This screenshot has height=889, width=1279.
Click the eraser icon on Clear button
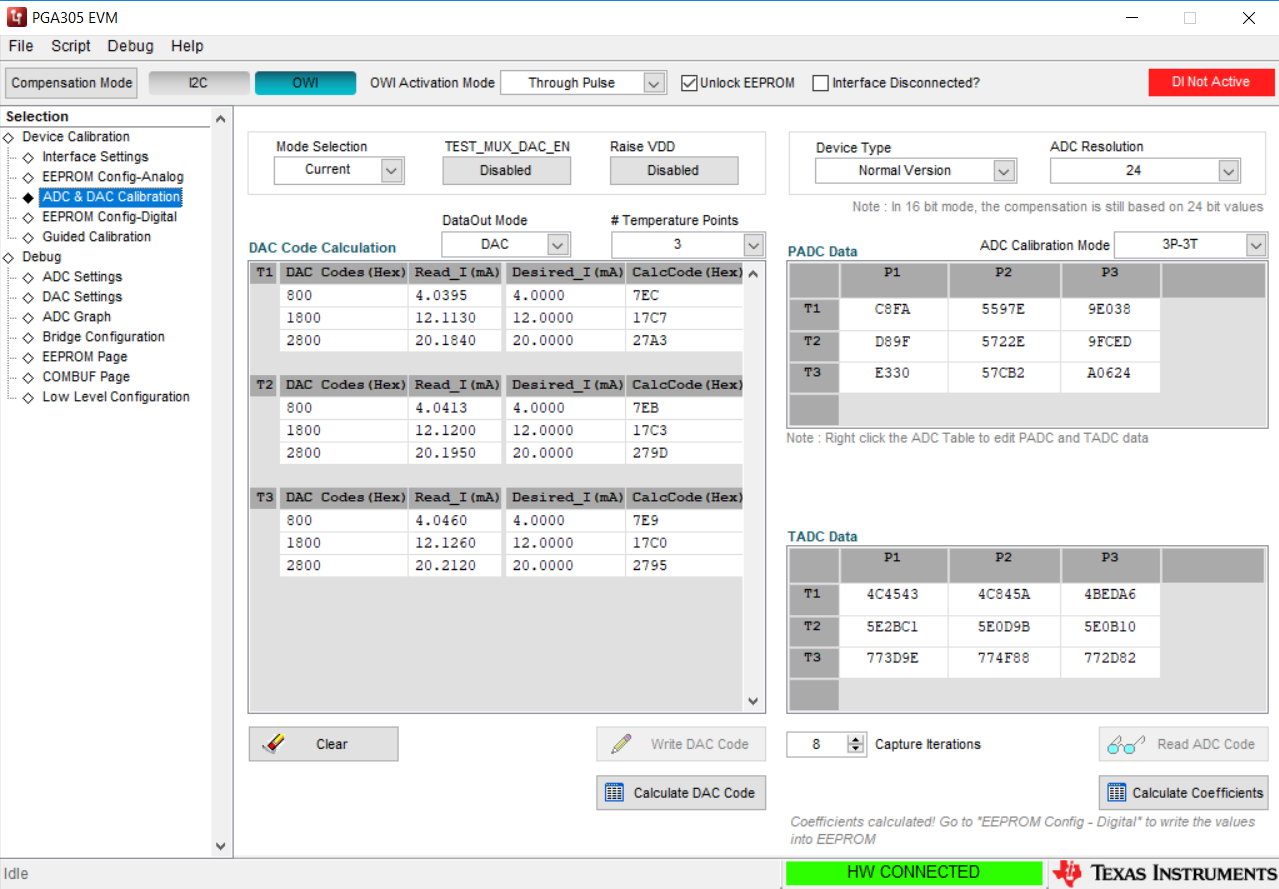point(274,744)
